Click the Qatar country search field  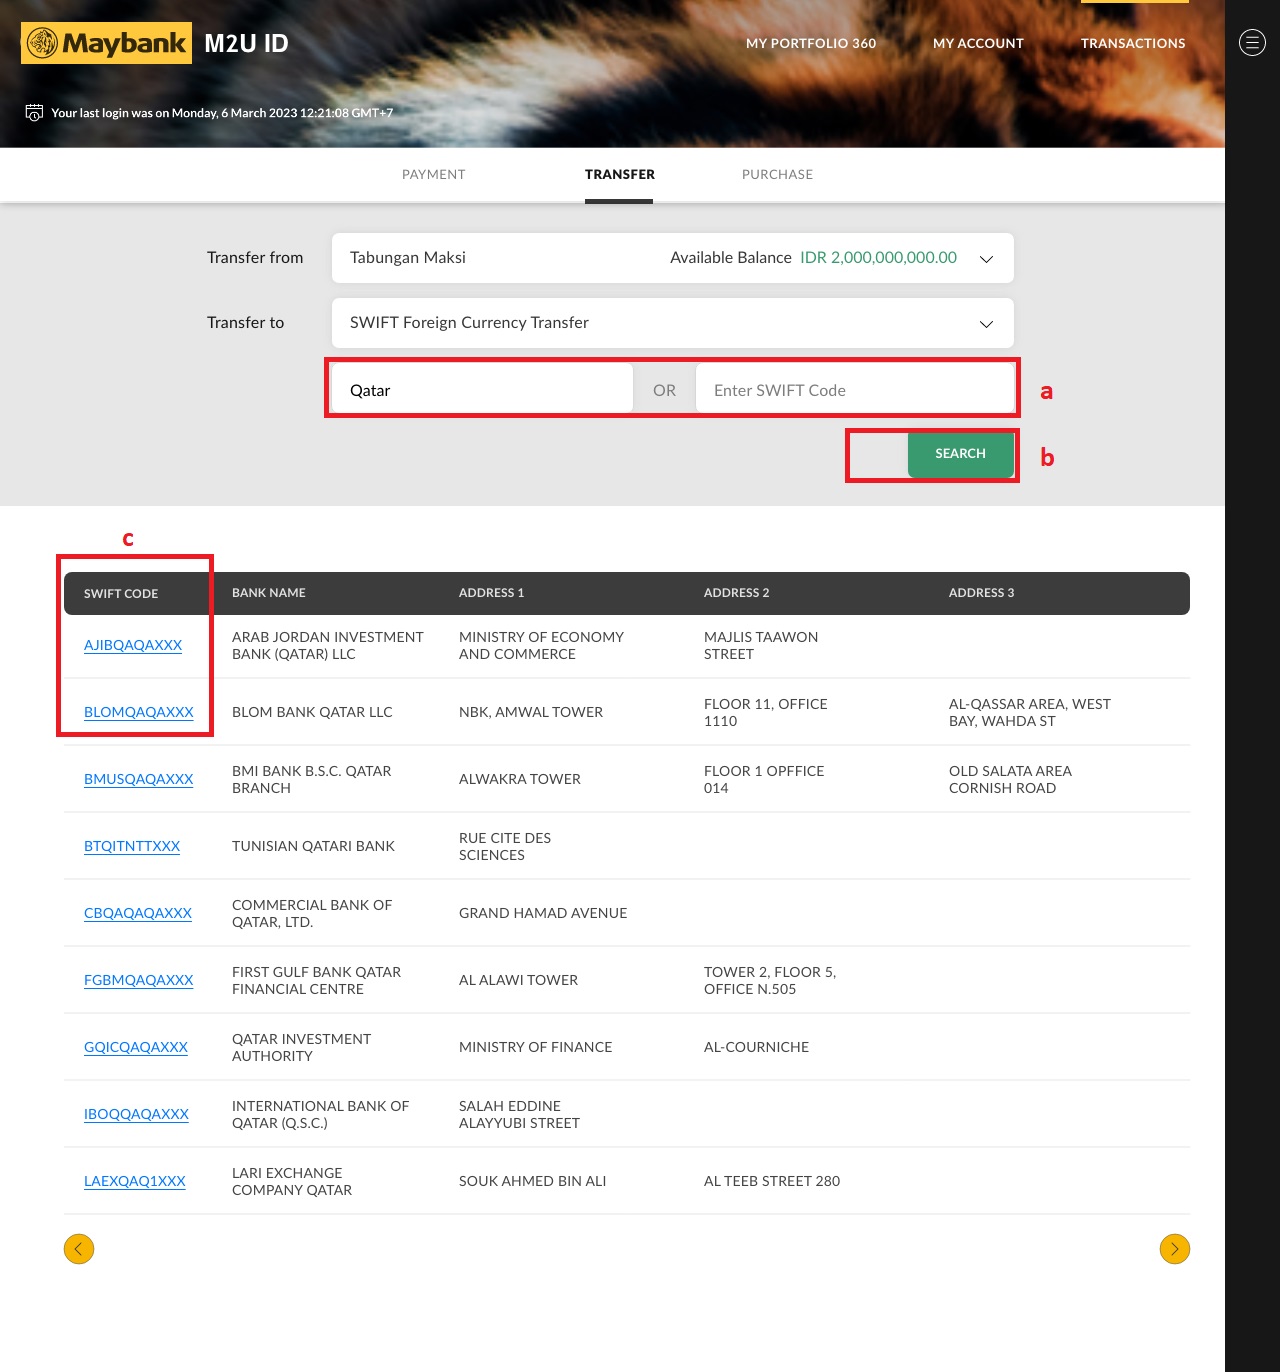coord(480,390)
